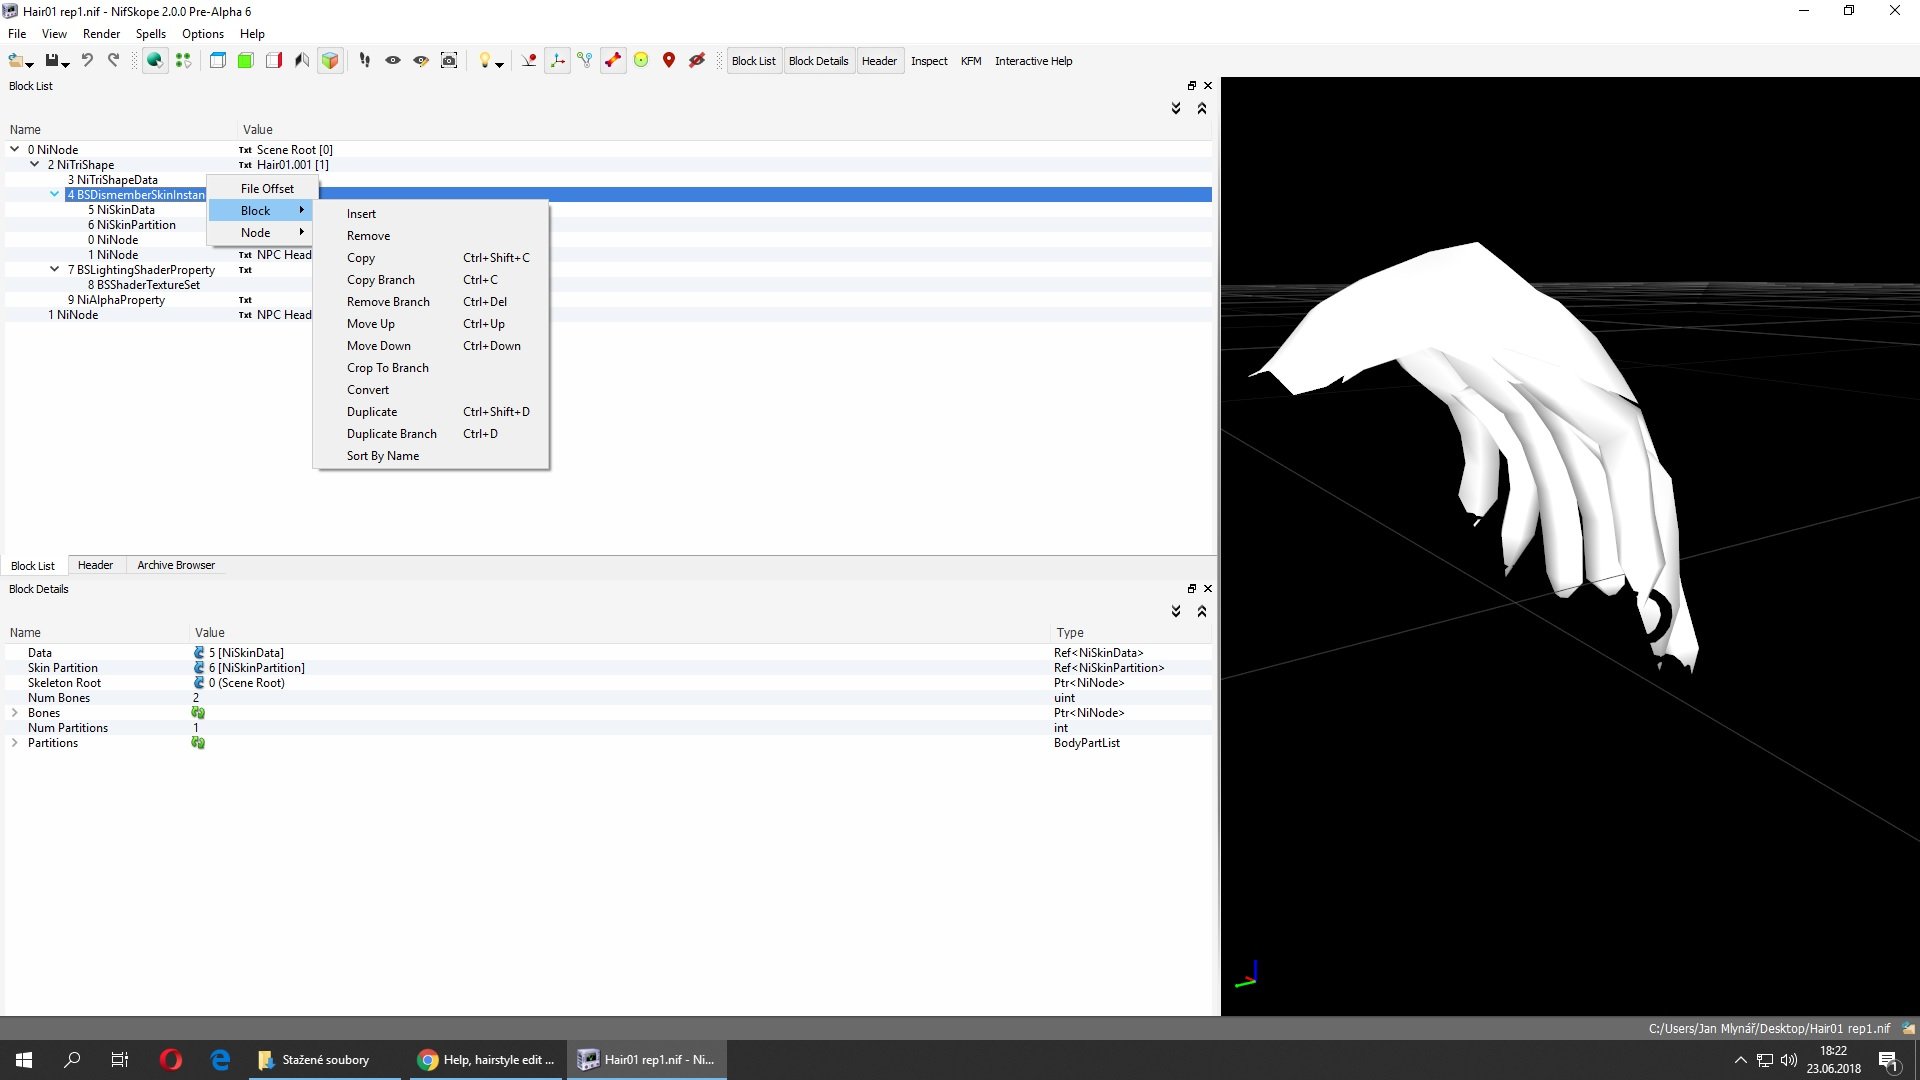
Task: Toggle the draw axes icon
Action: pyautogui.click(x=557, y=61)
